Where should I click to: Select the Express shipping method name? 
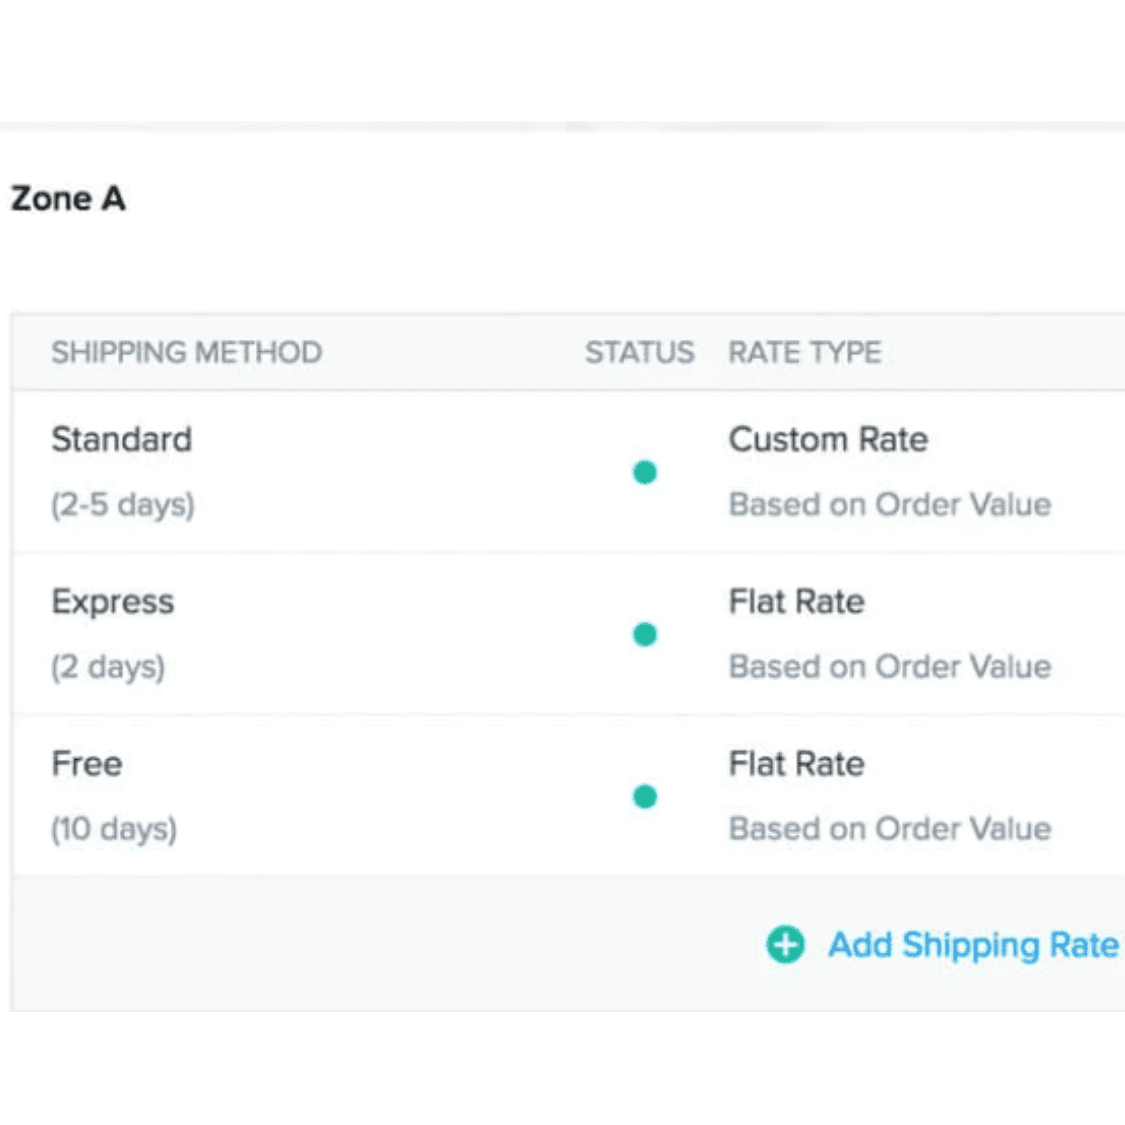(x=113, y=601)
